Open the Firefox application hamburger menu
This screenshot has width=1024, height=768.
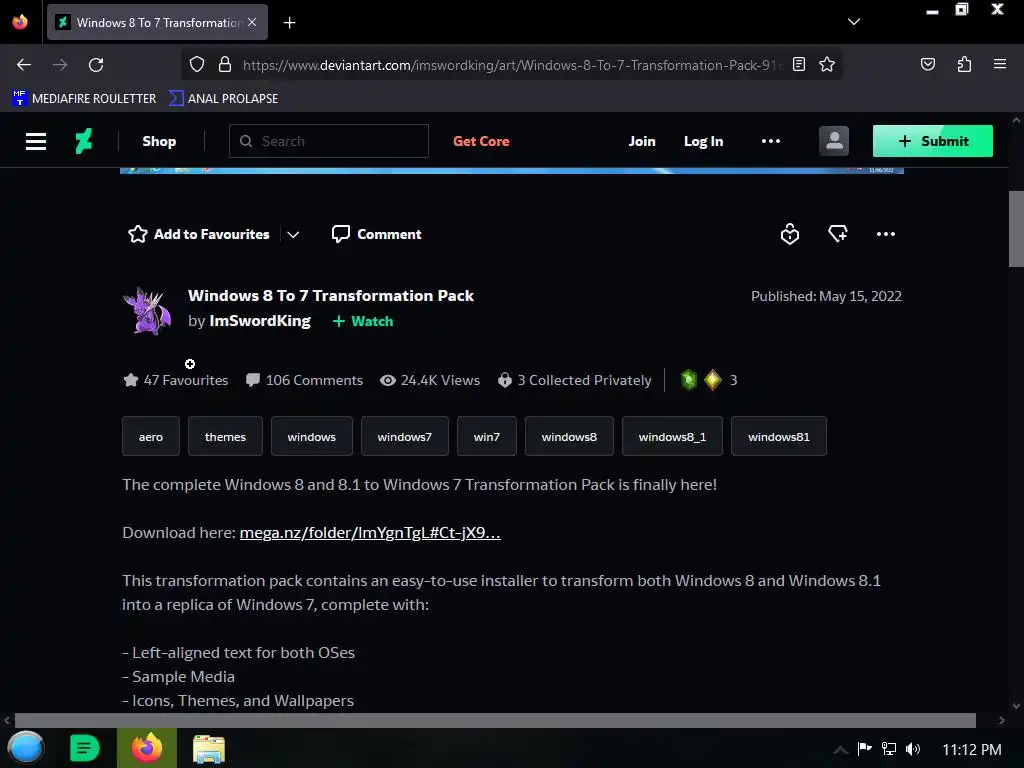click(x=1000, y=64)
